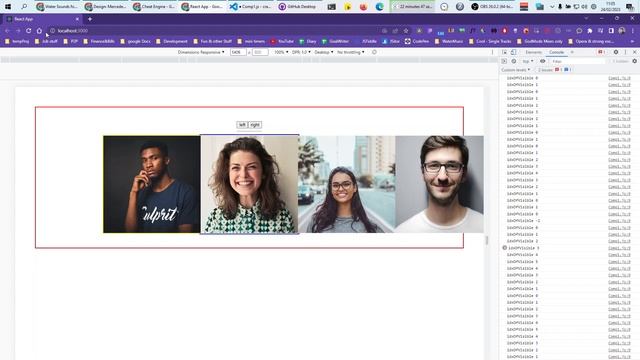Open the browser three-dot menu
The height and width of the screenshot is (360, 640).
click(633, 31)
